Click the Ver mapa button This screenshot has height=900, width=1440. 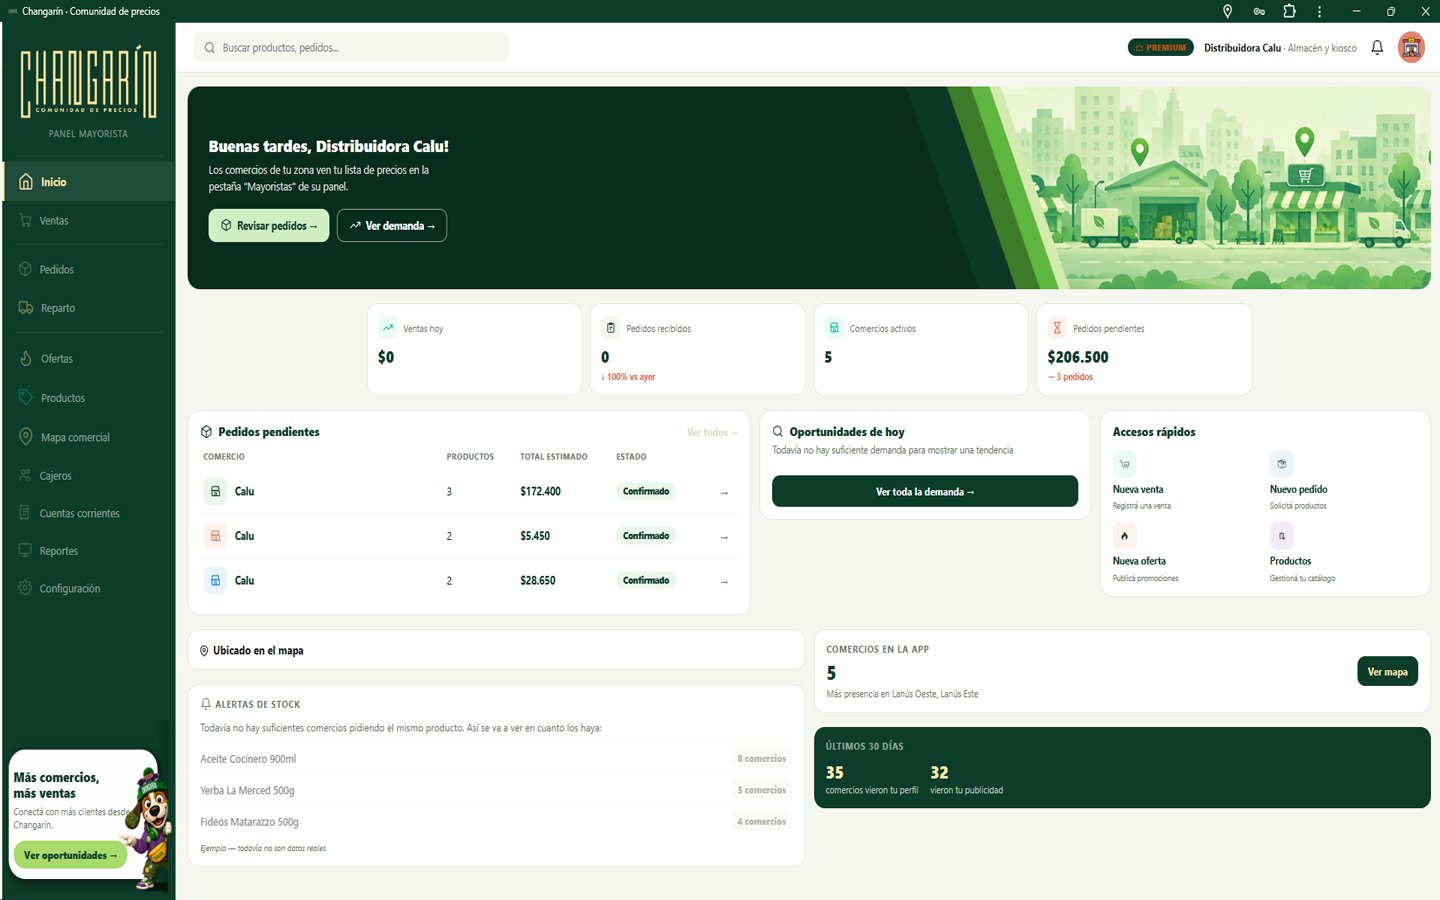pyautogui.click(x=1387, y=671)
